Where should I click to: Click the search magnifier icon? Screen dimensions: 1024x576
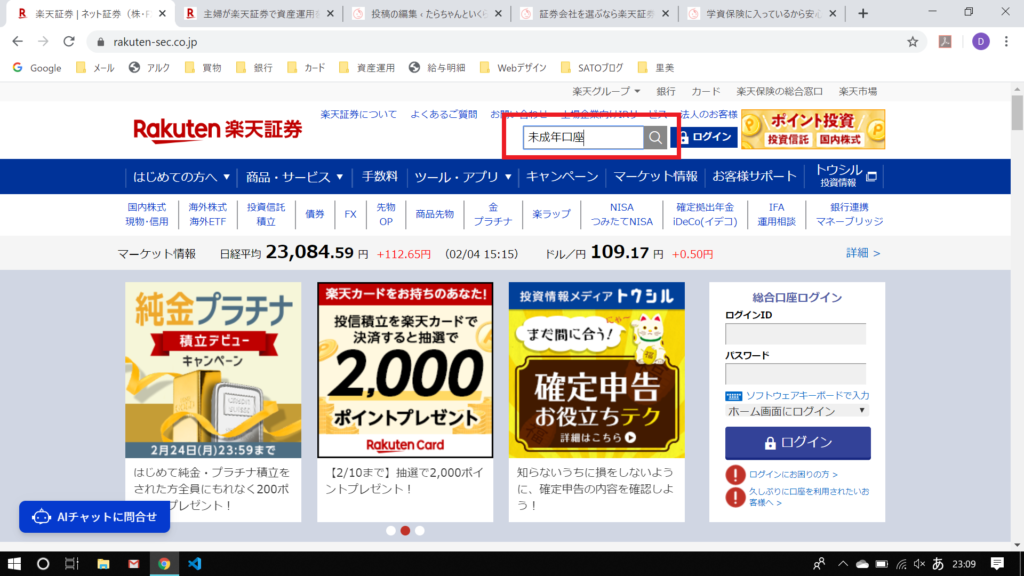[655, 137]
